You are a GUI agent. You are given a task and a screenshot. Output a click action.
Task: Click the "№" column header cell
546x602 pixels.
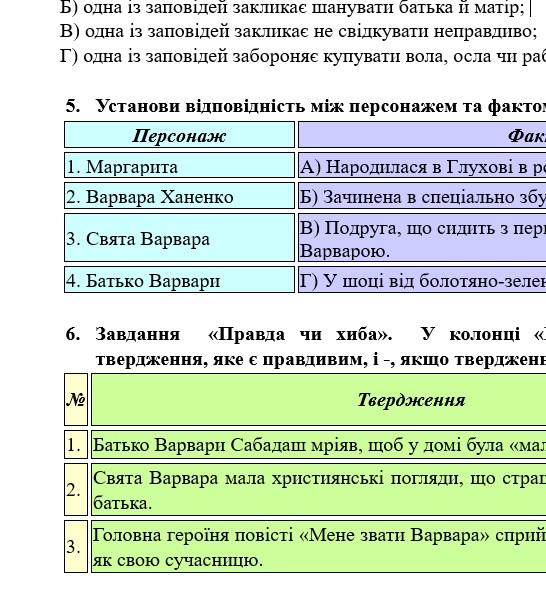point(76,399)
